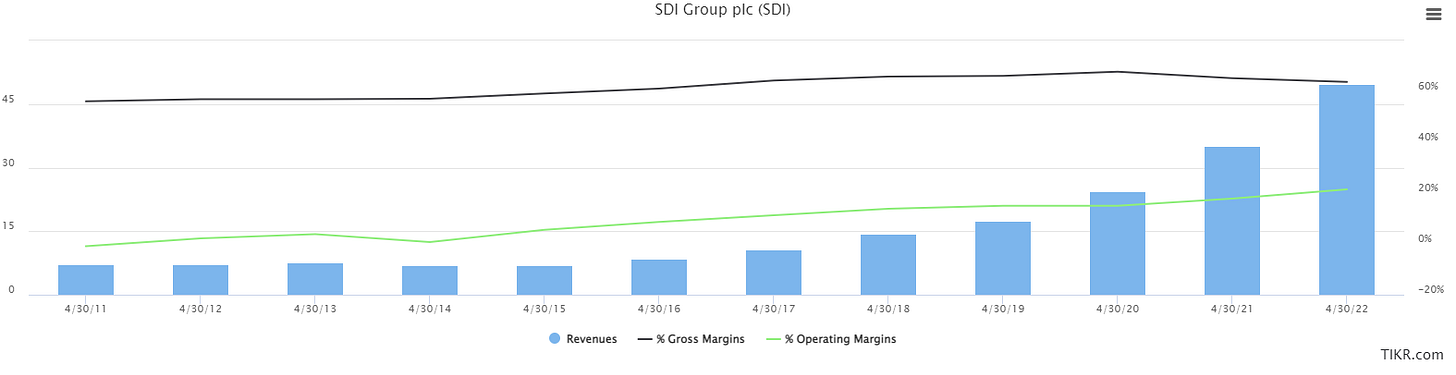The width and height of the screenshot is (1456, 375).
Task: Click the 4/30/21 x-axis label
Action: [x=1232, y=309]
